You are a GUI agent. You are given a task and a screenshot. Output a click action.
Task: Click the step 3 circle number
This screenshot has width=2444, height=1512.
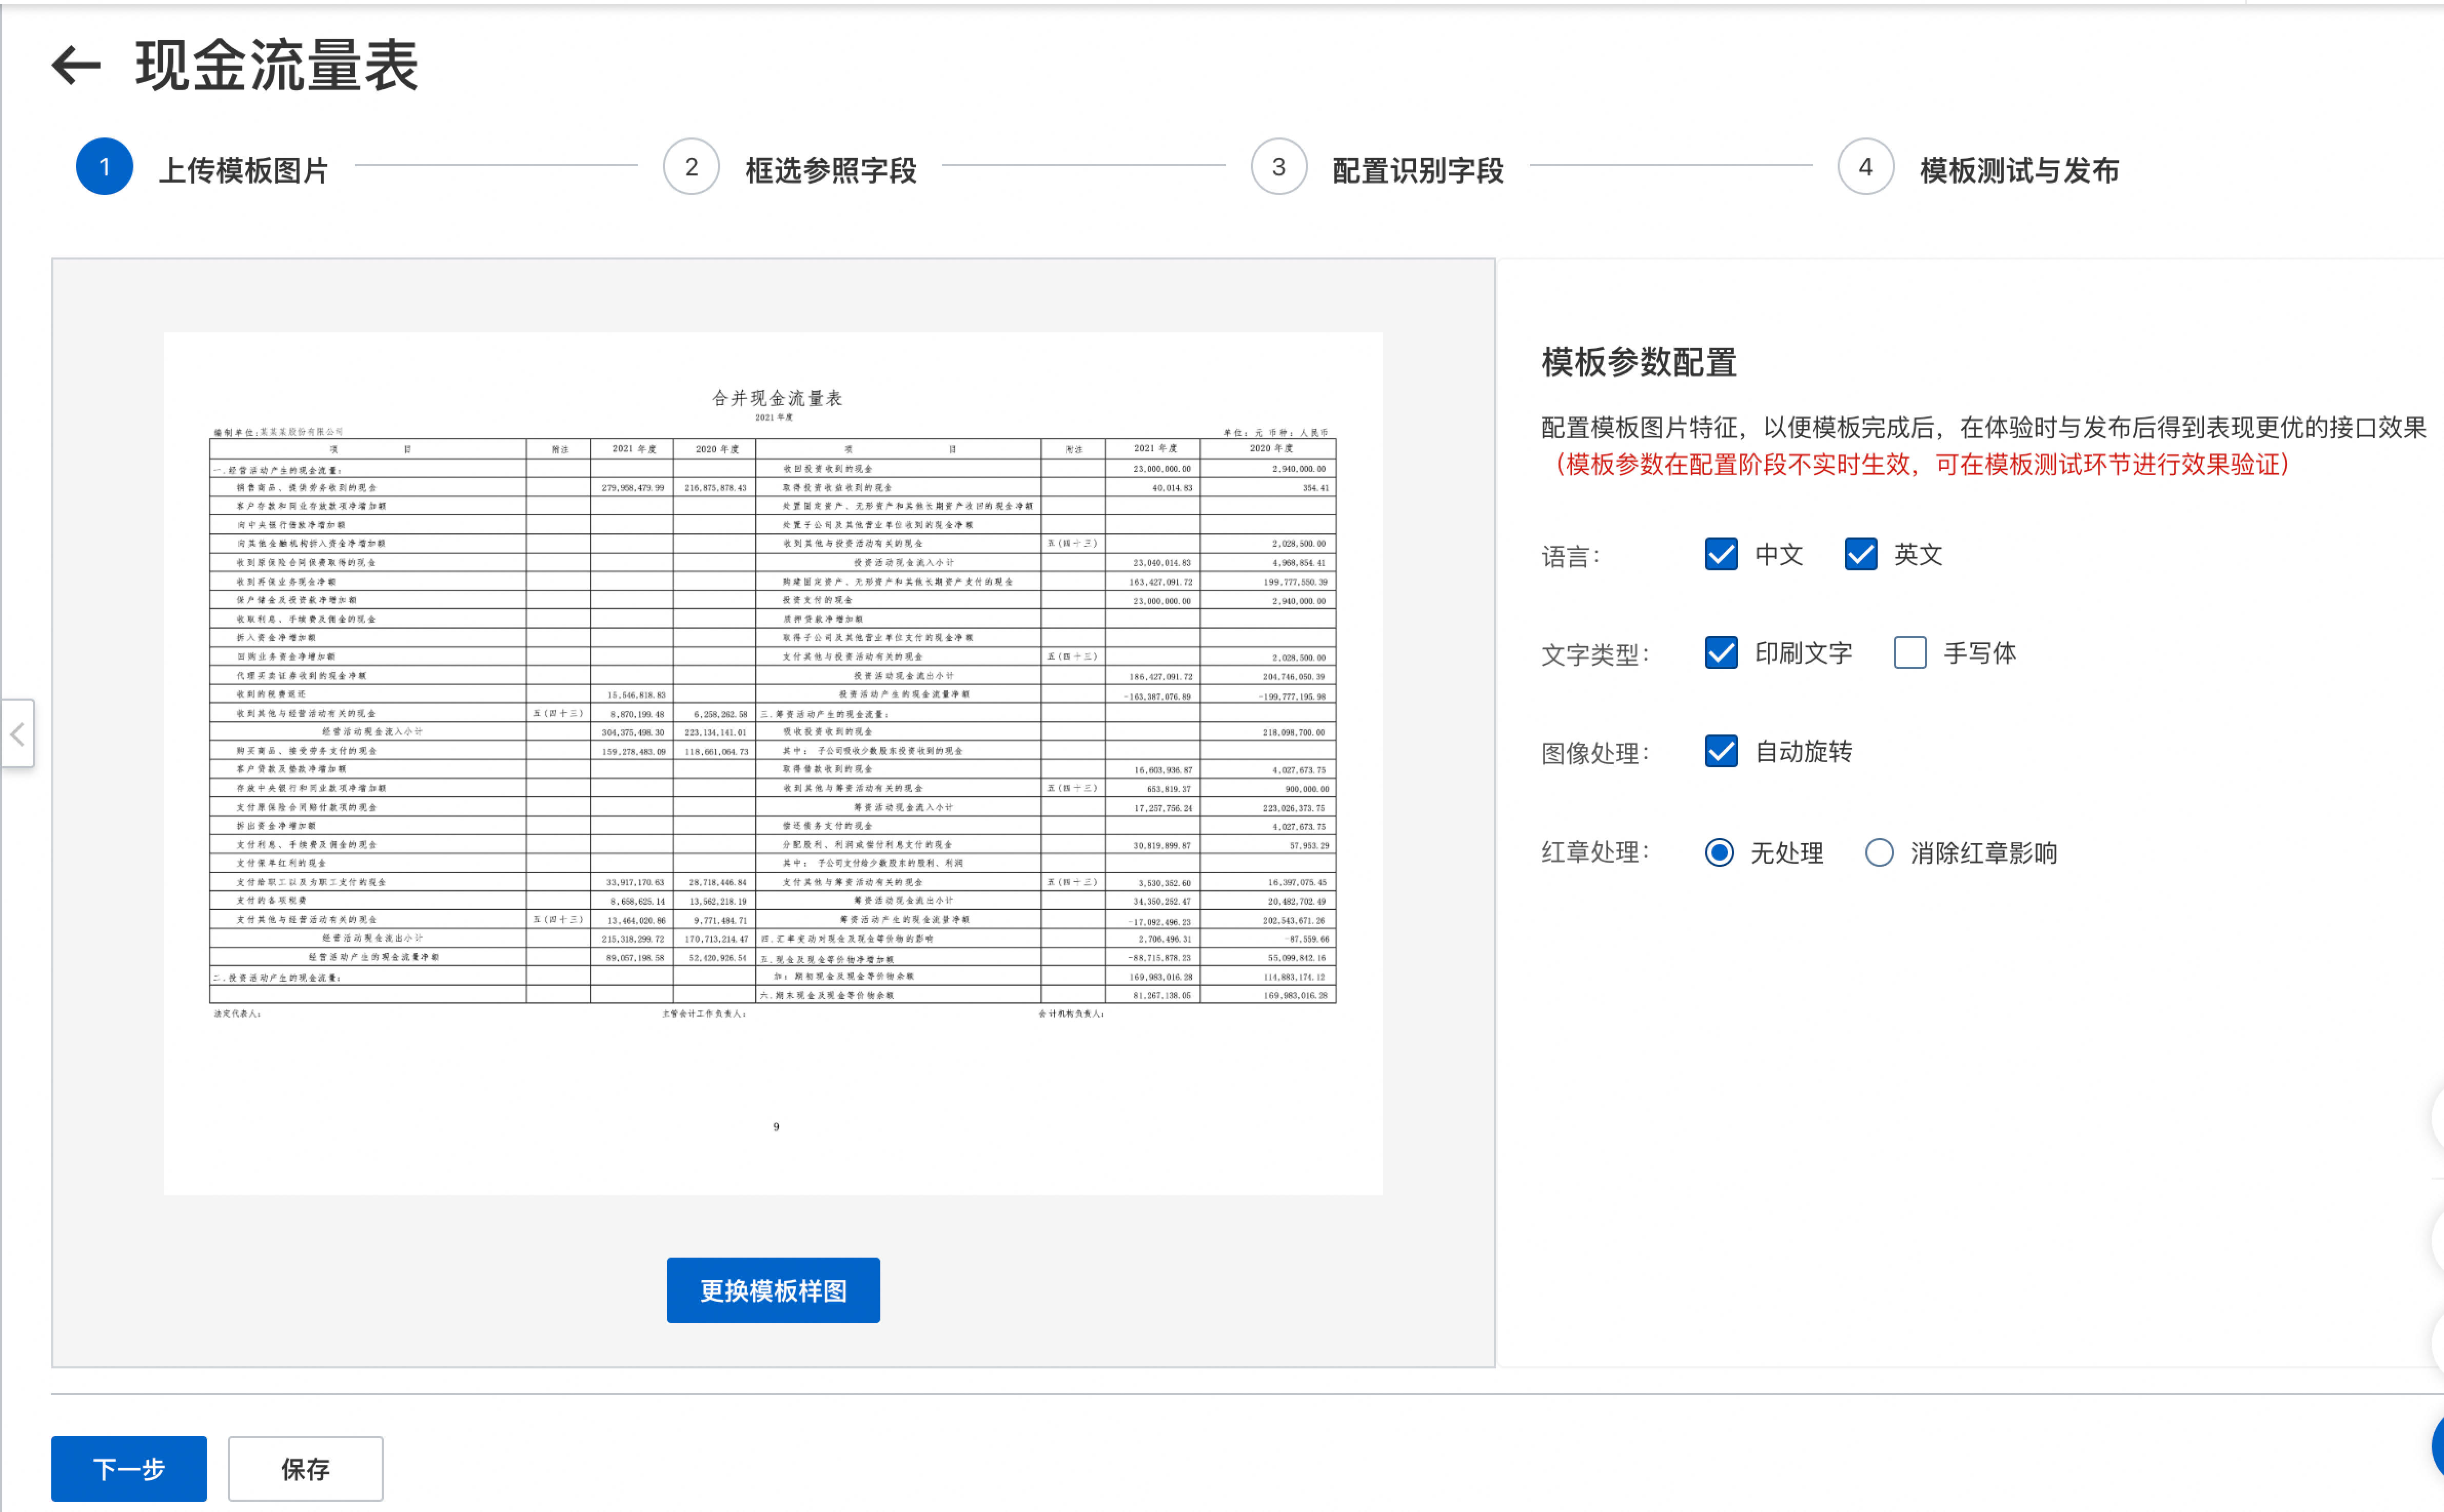tap(1279, 167)
